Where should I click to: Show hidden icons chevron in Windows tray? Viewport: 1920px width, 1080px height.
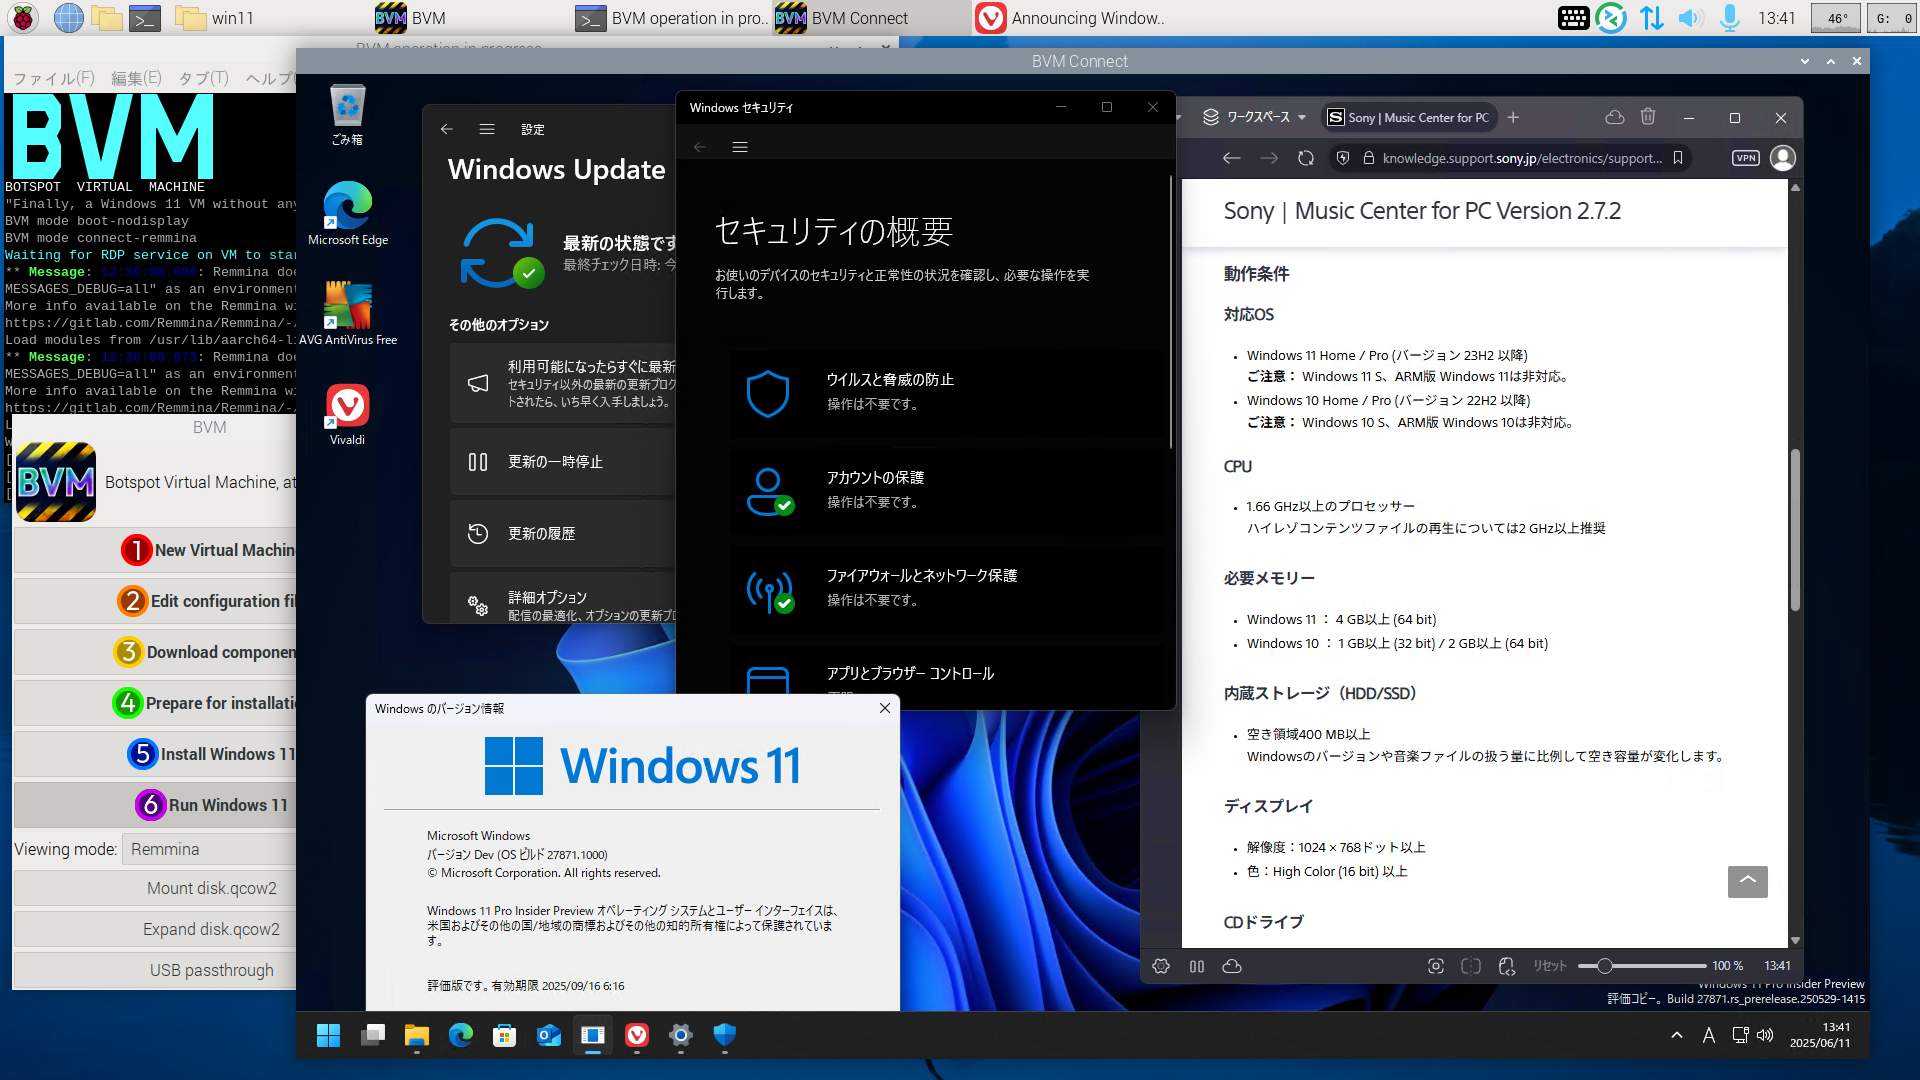pyautogui.click(x=1676, y=1035)
